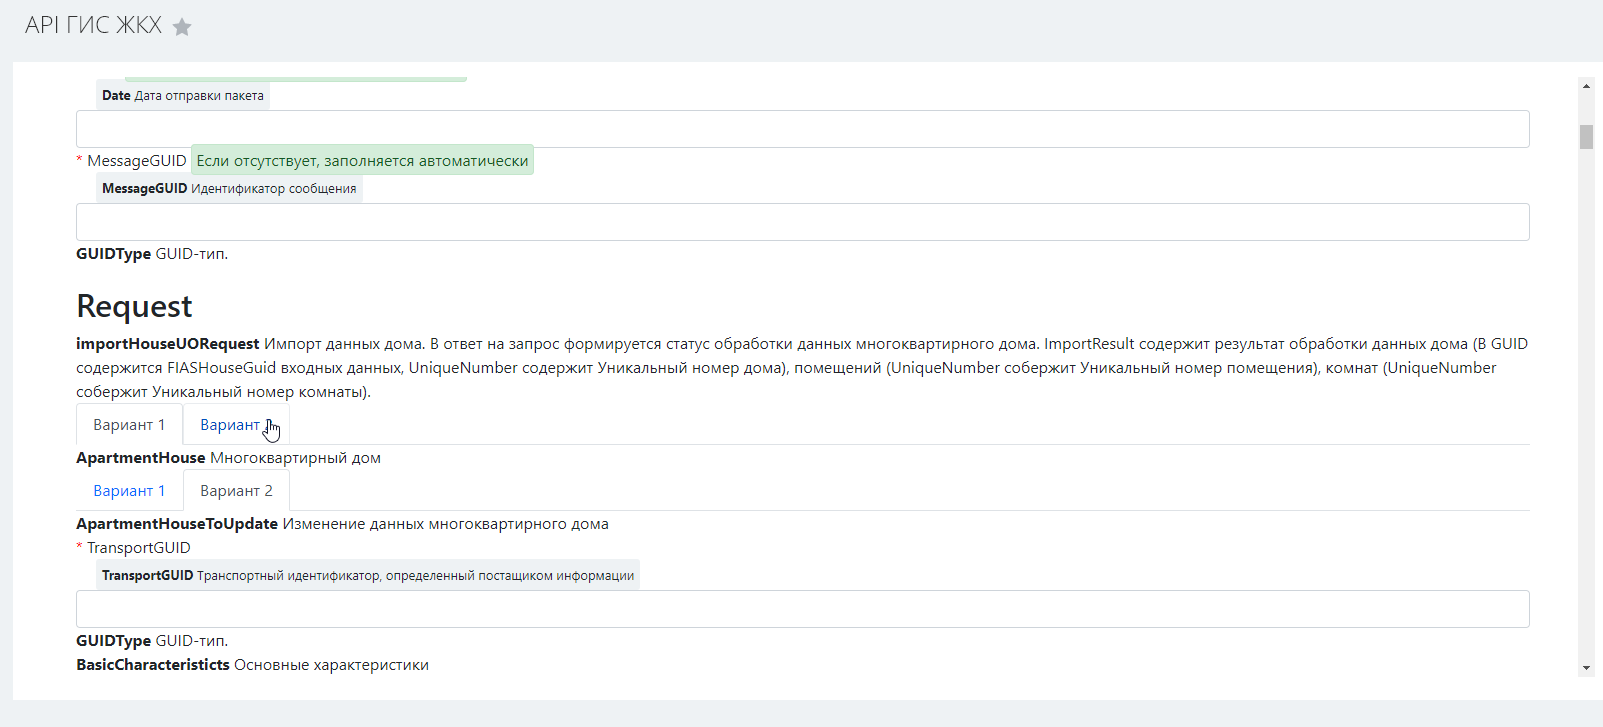Click the Request heading
The width and height of the screenshot is (1603, 727).
[134, 306]
